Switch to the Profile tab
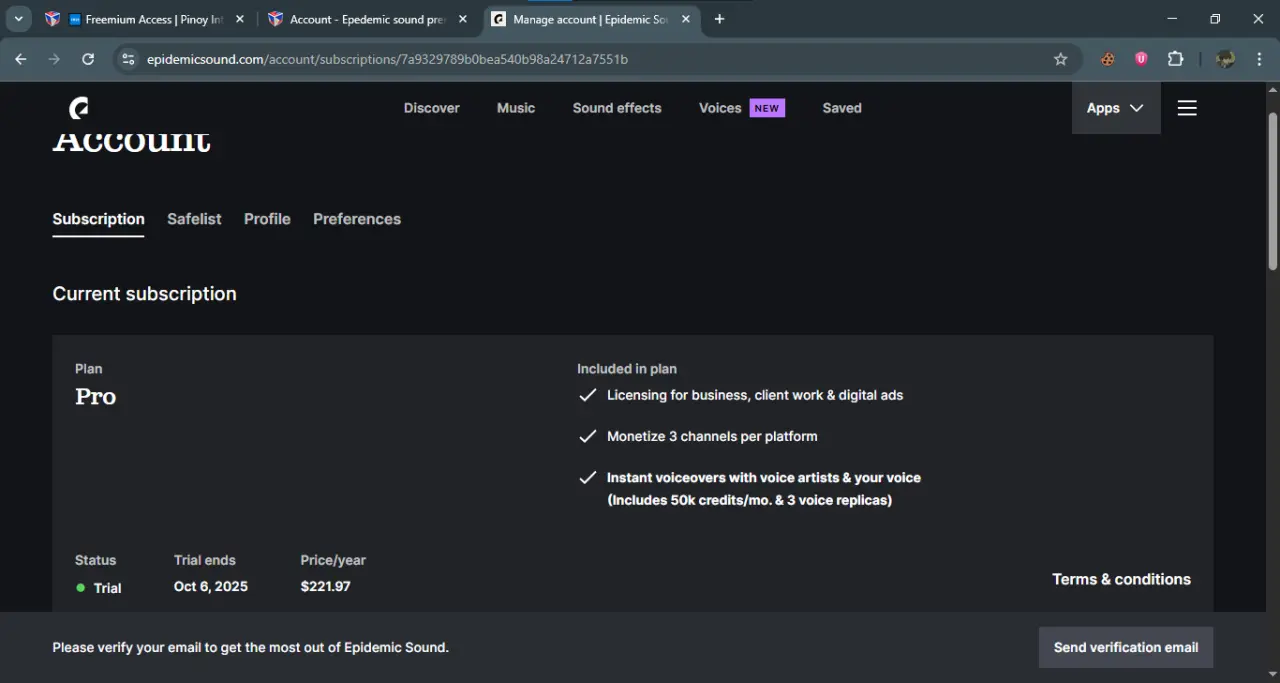Image resolution: width=1280 pixels, height=683 pixels. click(x=267, y=219)
